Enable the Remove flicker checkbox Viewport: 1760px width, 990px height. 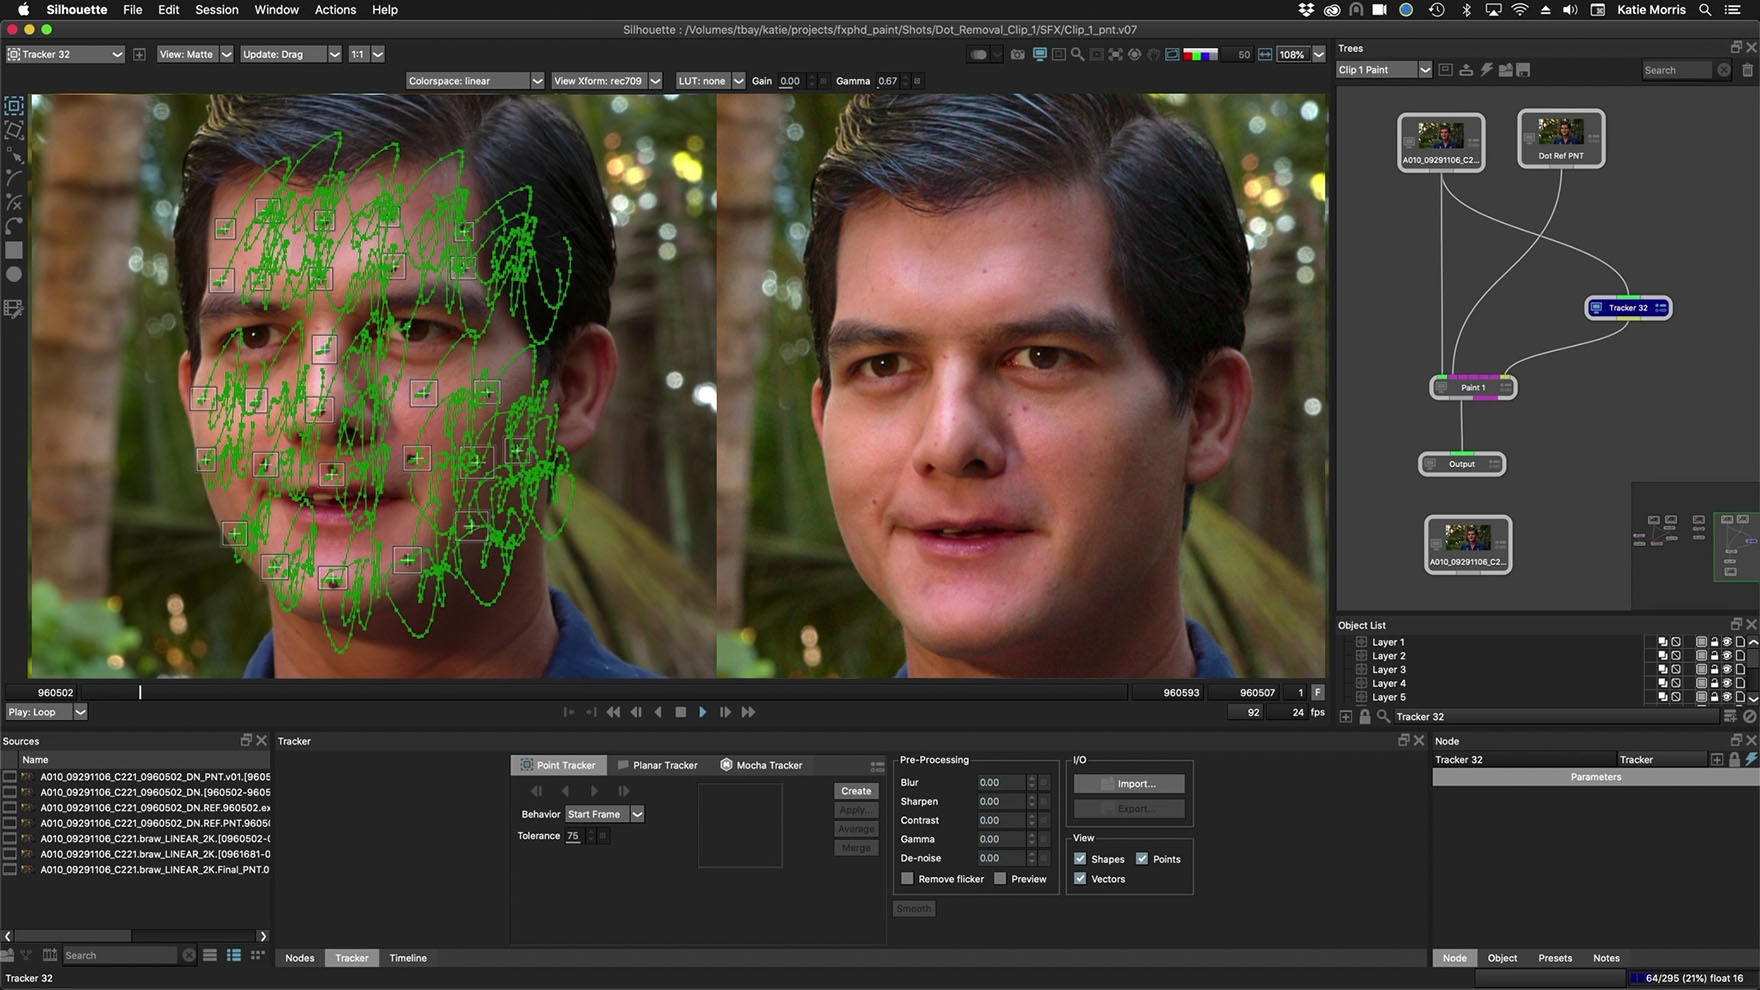coord(907,879)
